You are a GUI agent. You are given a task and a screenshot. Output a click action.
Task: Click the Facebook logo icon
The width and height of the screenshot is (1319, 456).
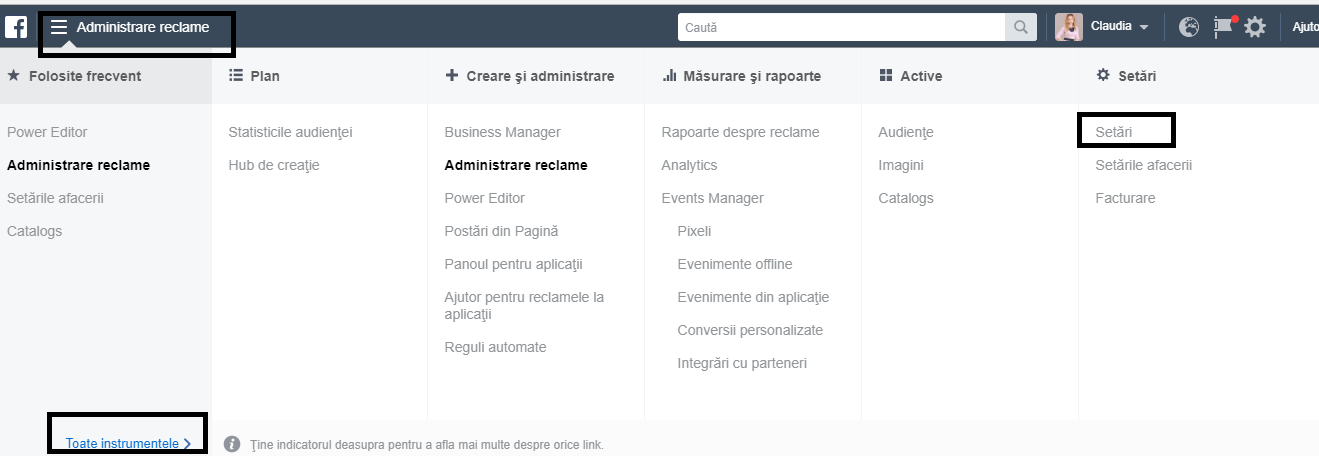click(x=16, y=27)
